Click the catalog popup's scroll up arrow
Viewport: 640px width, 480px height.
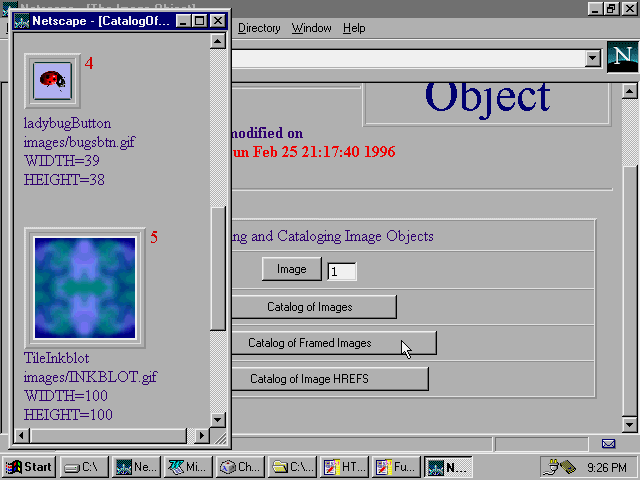pyautogui.click(x=219, y=43)
